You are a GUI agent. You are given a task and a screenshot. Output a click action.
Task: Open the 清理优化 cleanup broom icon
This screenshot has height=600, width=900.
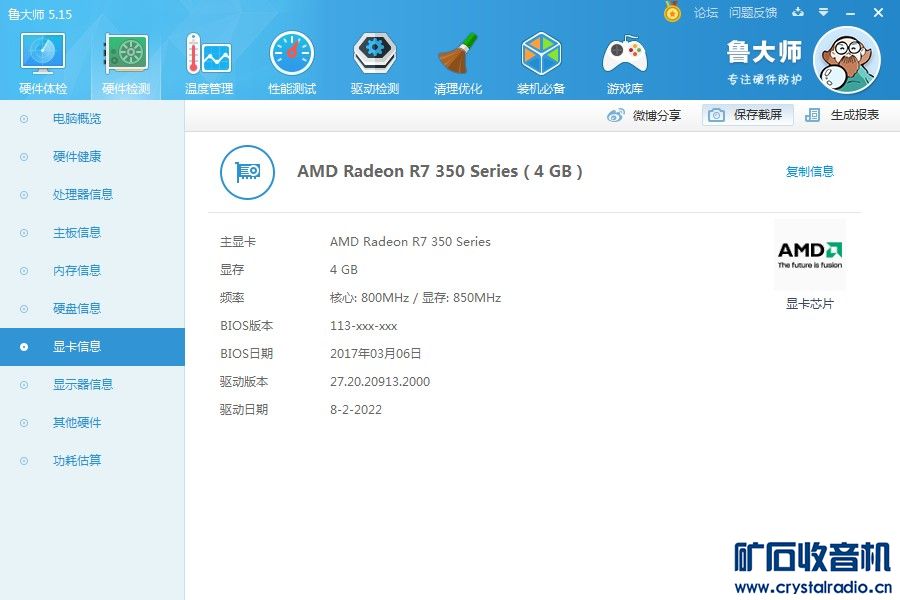click(458, 53)
